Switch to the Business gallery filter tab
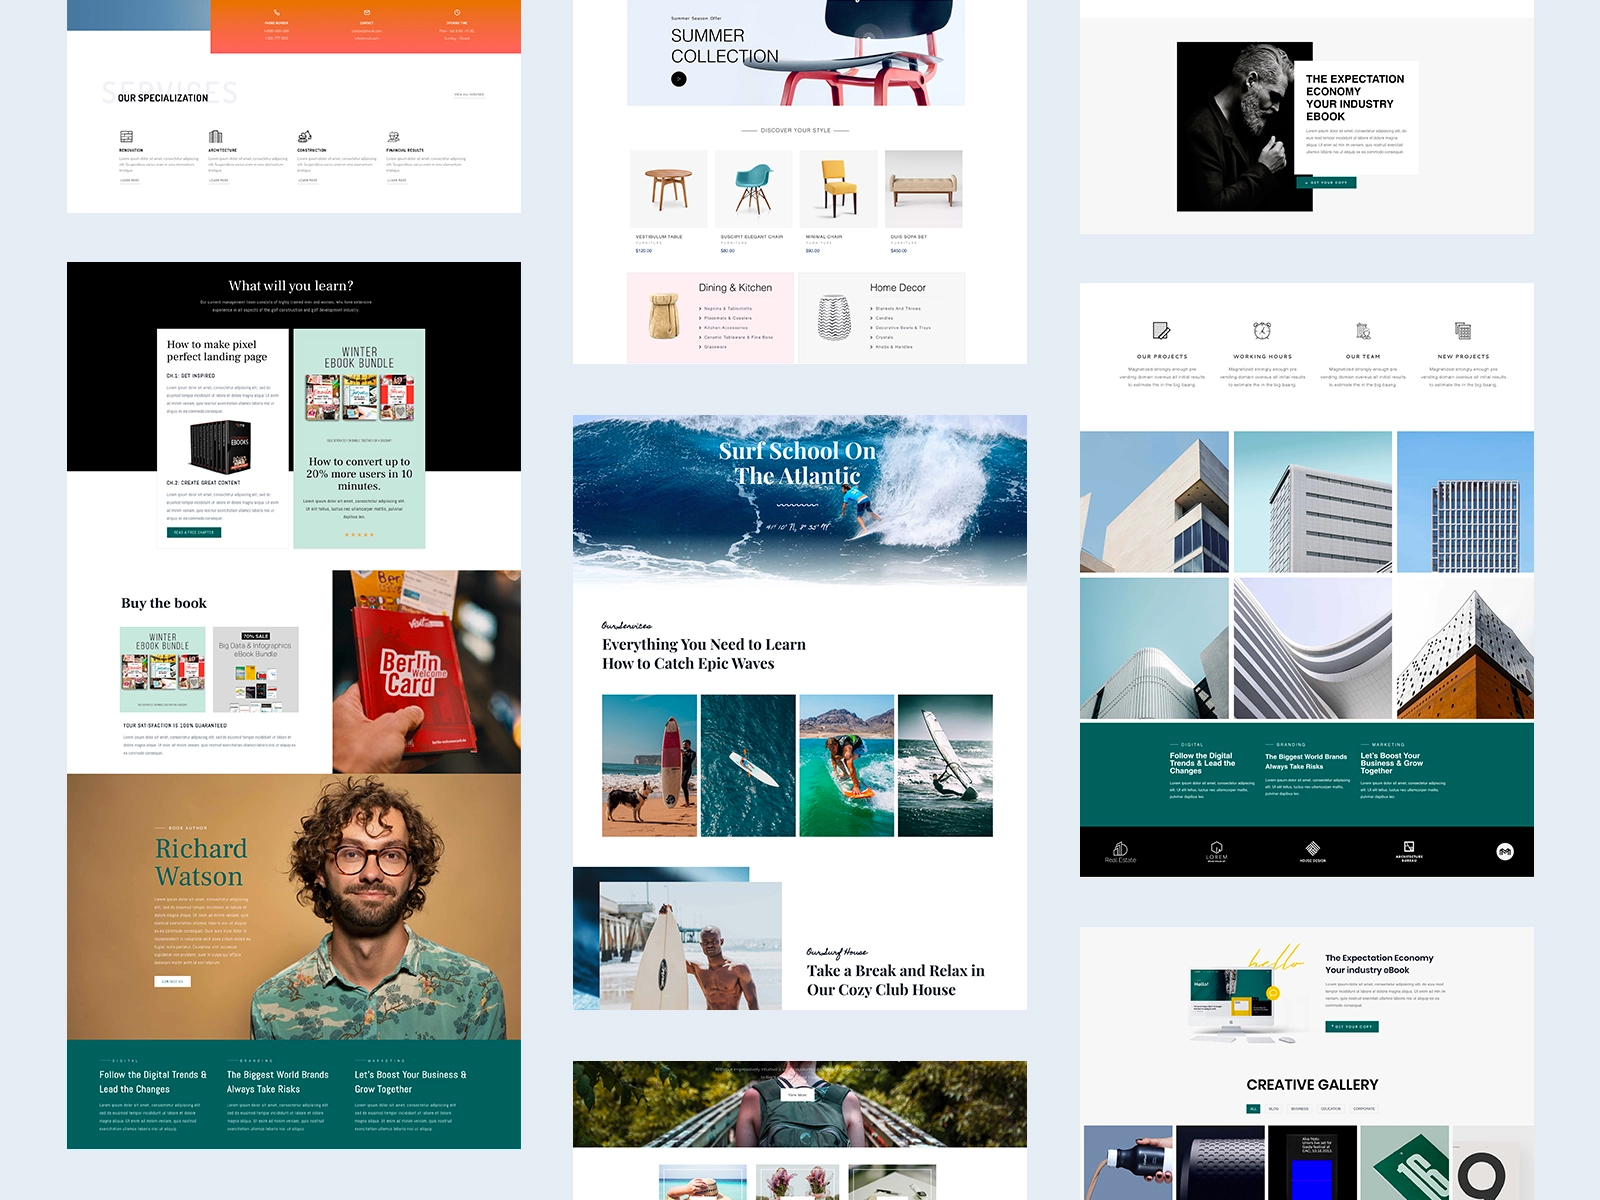The width and height of the screenshot is (1600, 1200). pos(1299,1109)
